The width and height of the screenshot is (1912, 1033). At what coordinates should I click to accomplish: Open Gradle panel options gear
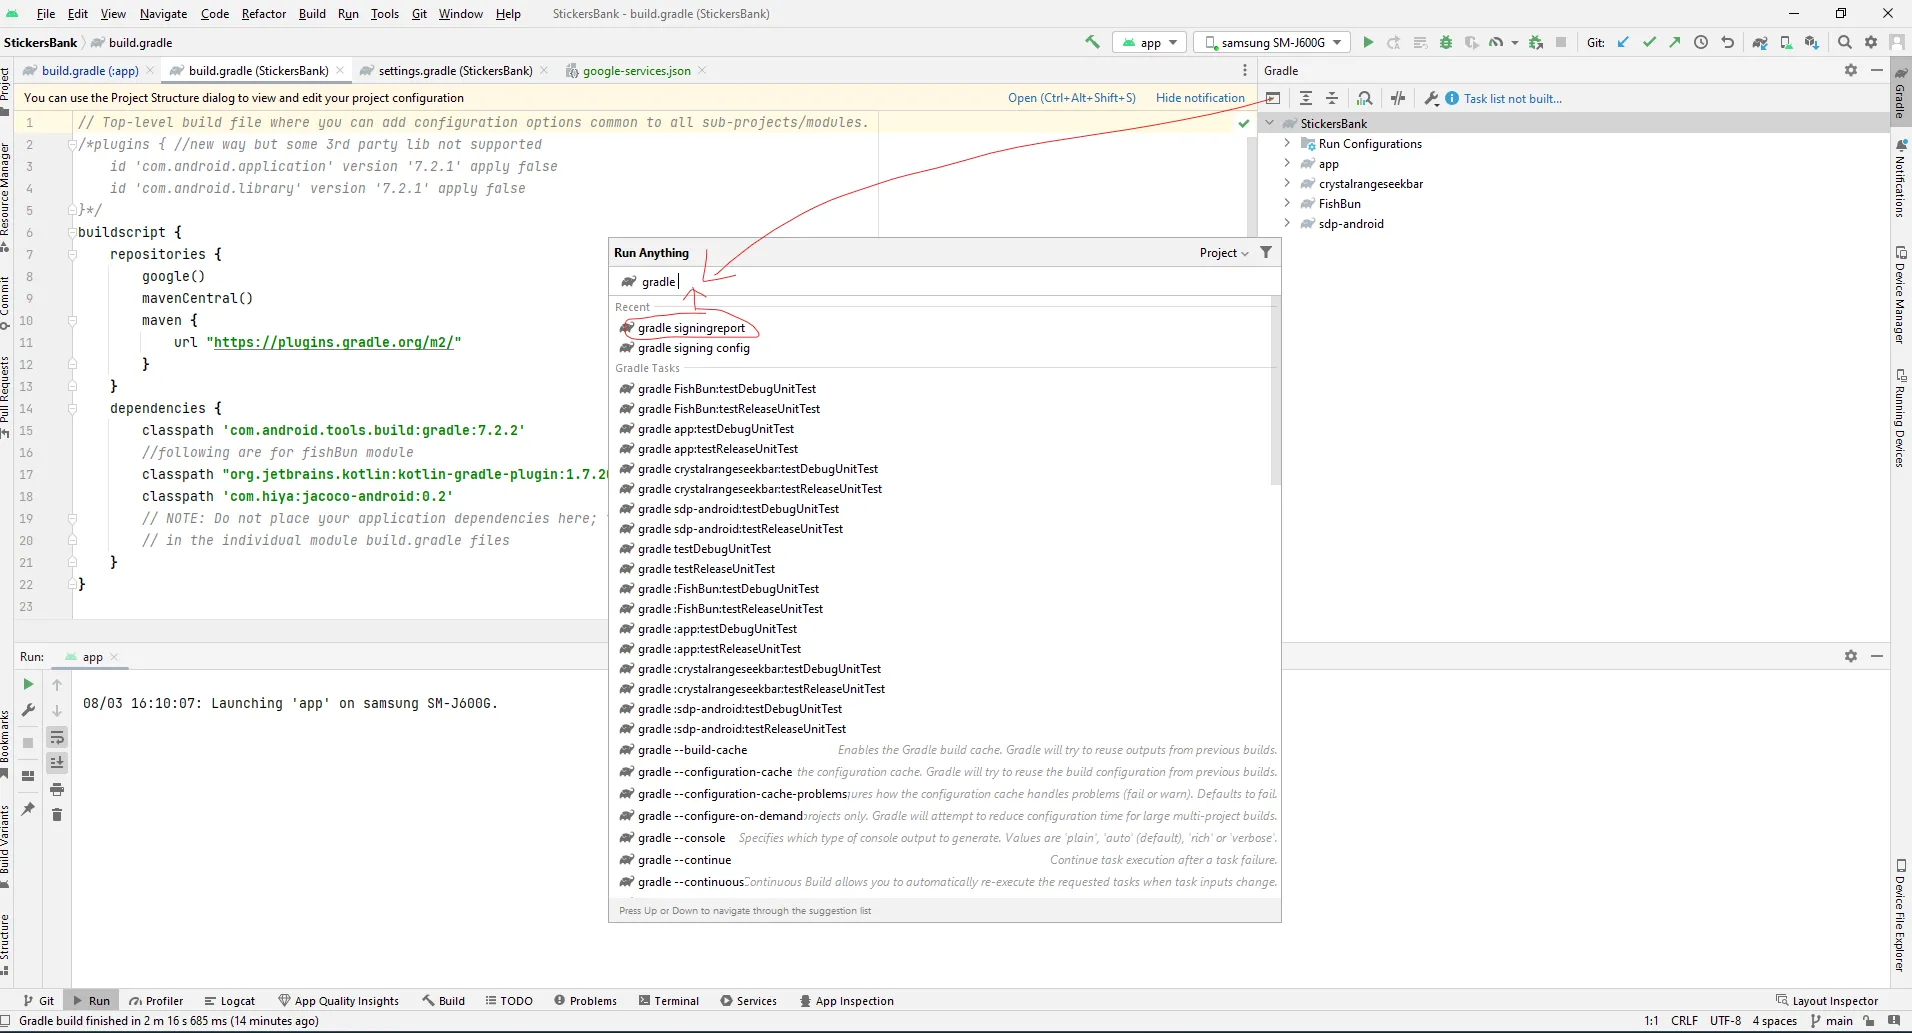pos(1851,70)
